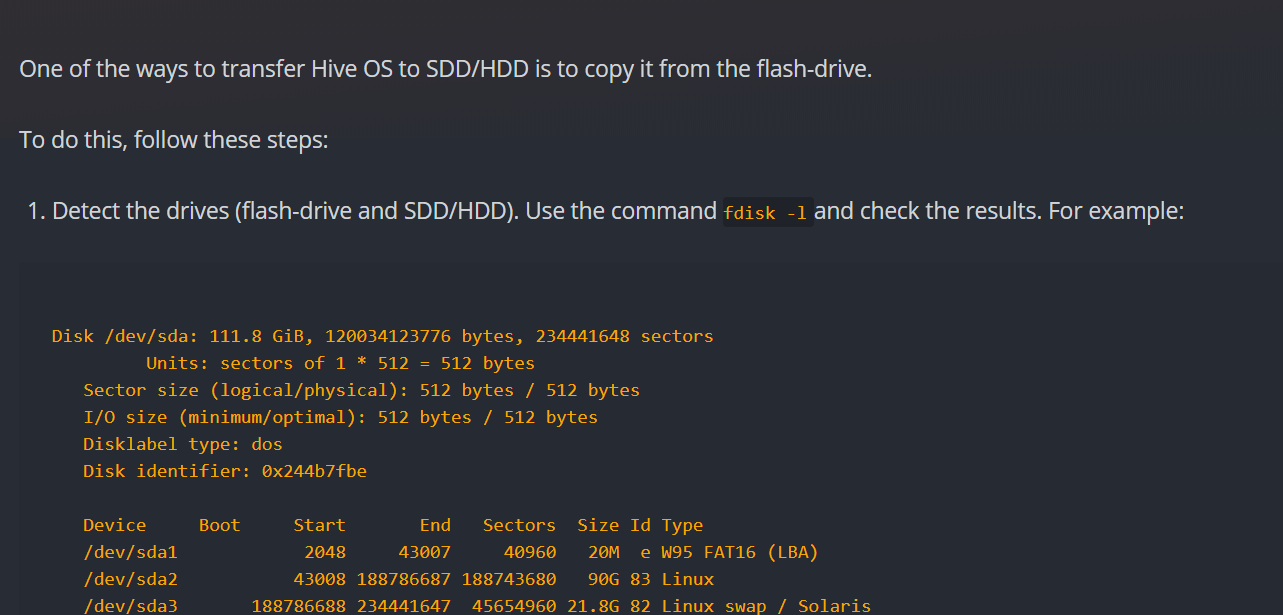Click the 'Disk /dev/sda: 111.8 GiB' line
This screenshot has width=1283, height=615.
pyautogui.click(x=382, y=336)
